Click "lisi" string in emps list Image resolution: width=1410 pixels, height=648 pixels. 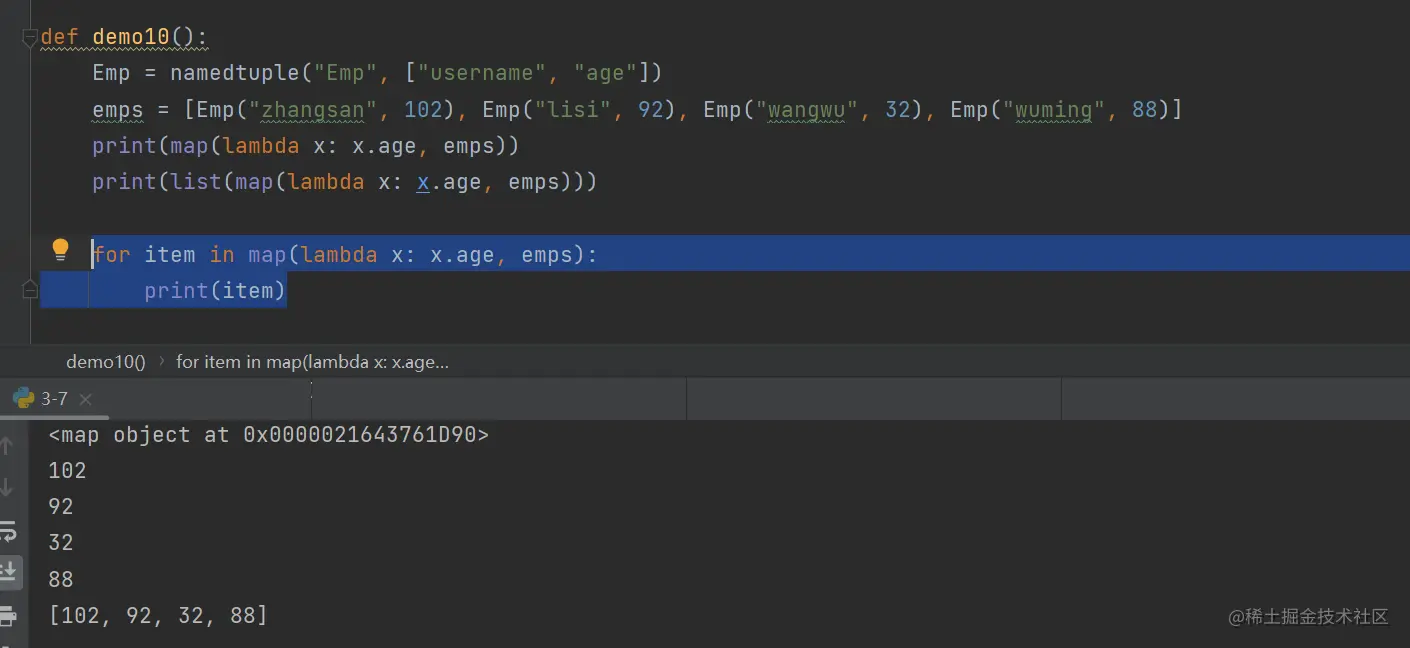(573, 109)
